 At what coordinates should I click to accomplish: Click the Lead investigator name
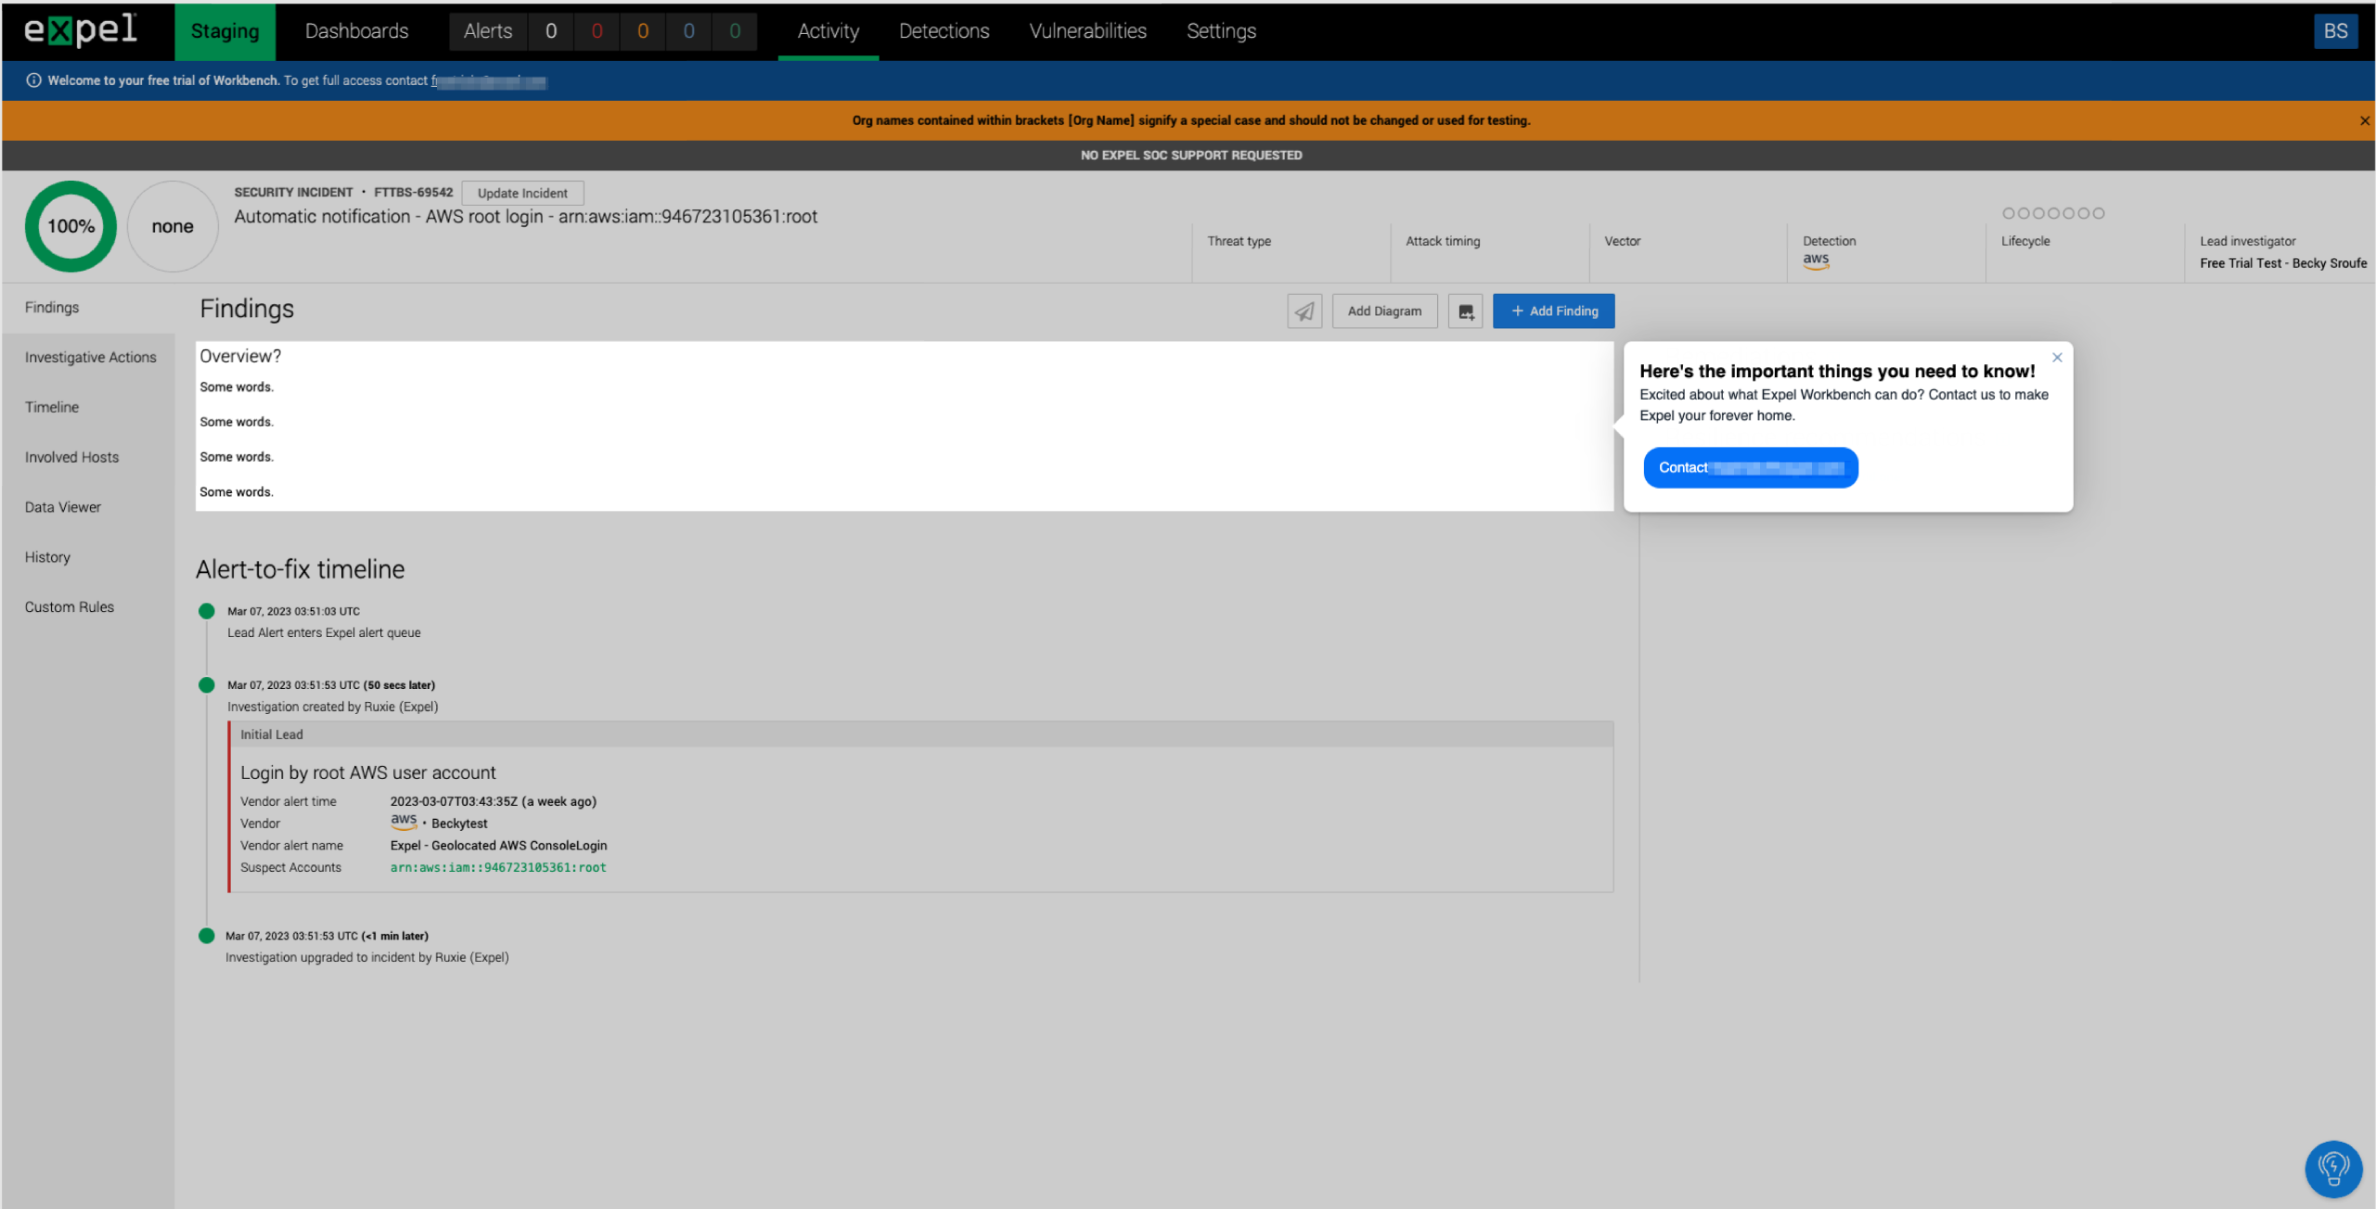2283,263
